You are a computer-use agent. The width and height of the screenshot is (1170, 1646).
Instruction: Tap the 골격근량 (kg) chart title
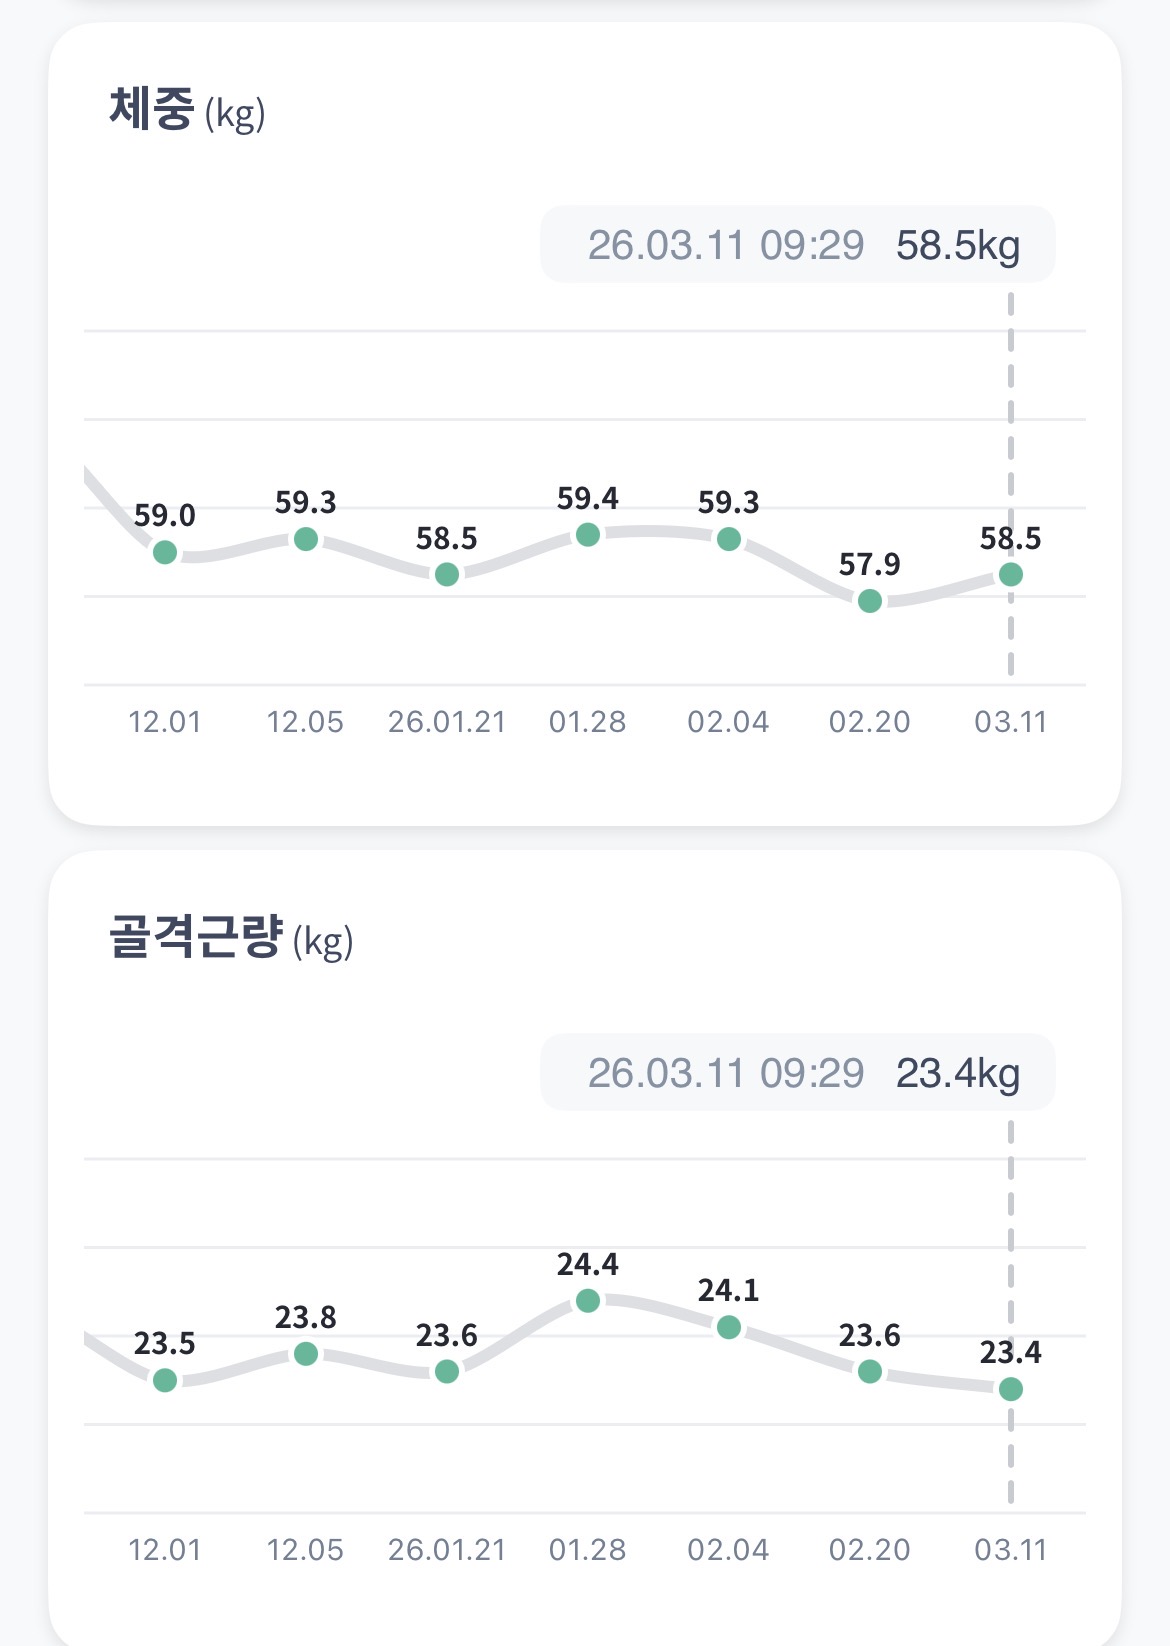pyautogui.click(x=231, y=938)
